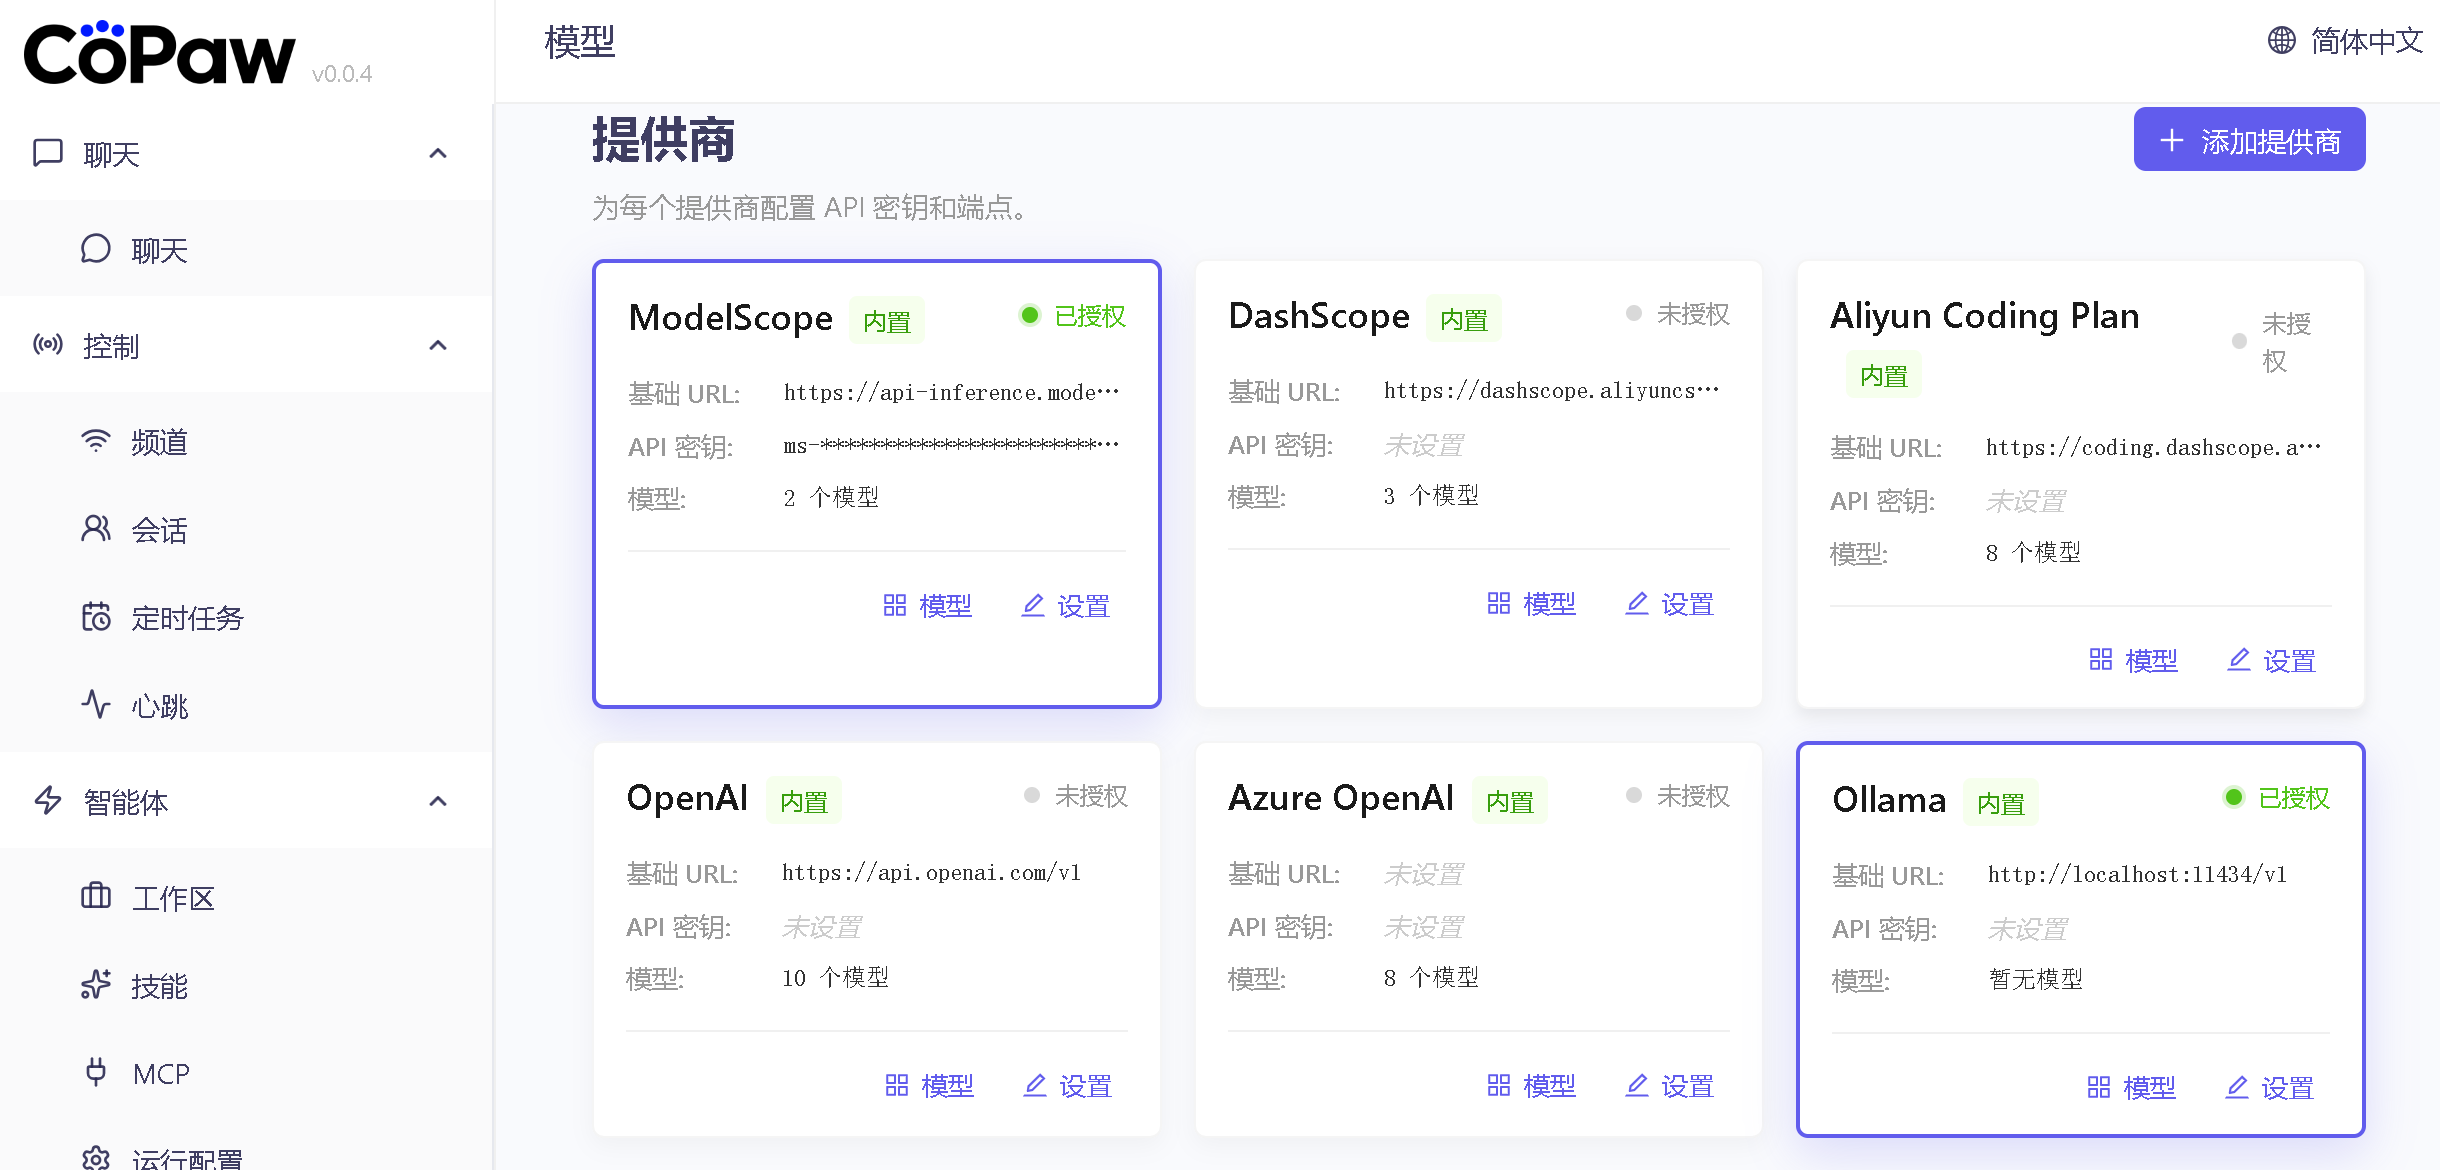The width and height of the screenshot is (2440, 1170).
Task: Click the globe language icon
Action: pyautogui.click(x=2281, y=40)
